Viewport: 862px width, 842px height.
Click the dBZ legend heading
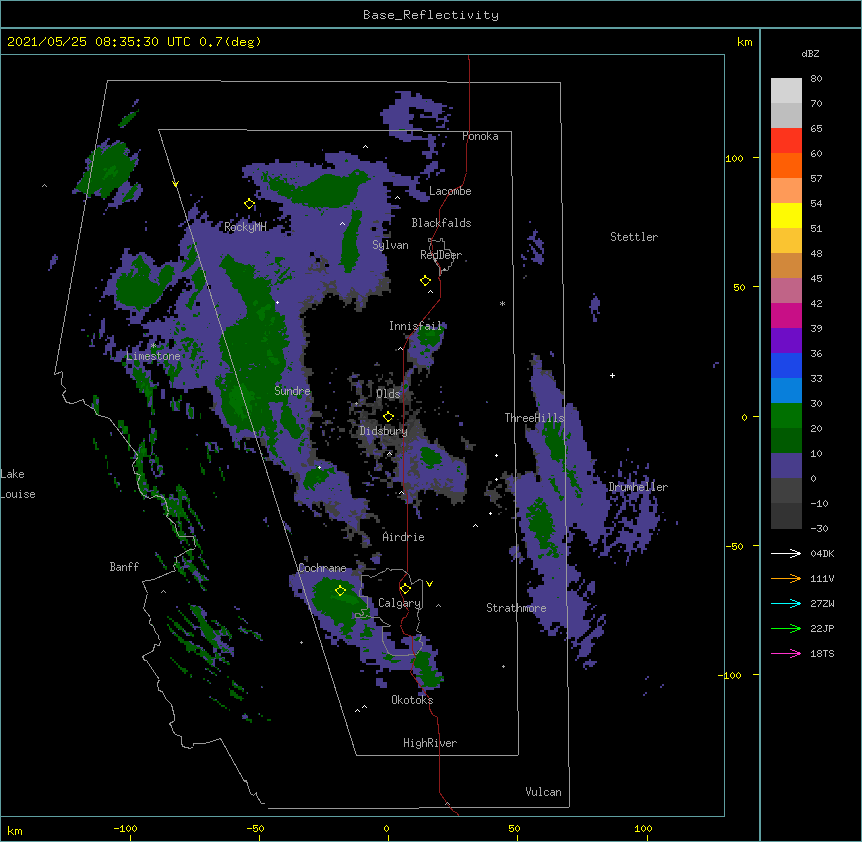click(810, 53)
